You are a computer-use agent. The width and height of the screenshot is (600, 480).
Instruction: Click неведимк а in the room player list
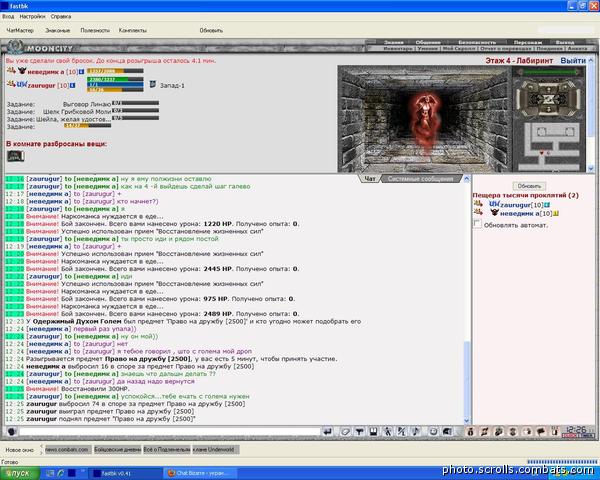pyautogui.click(x=520, y=214)
